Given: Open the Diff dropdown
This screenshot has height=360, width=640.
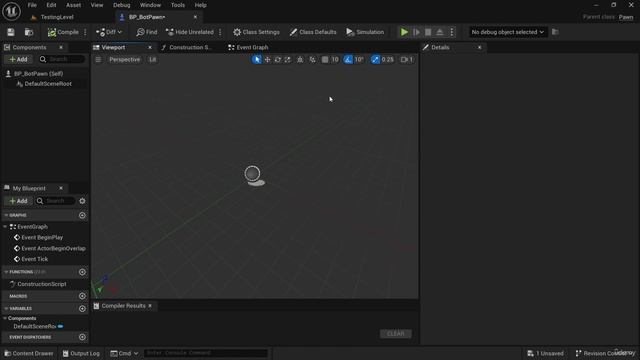Looking at the screenshot, I should click(x=109, y=32).
